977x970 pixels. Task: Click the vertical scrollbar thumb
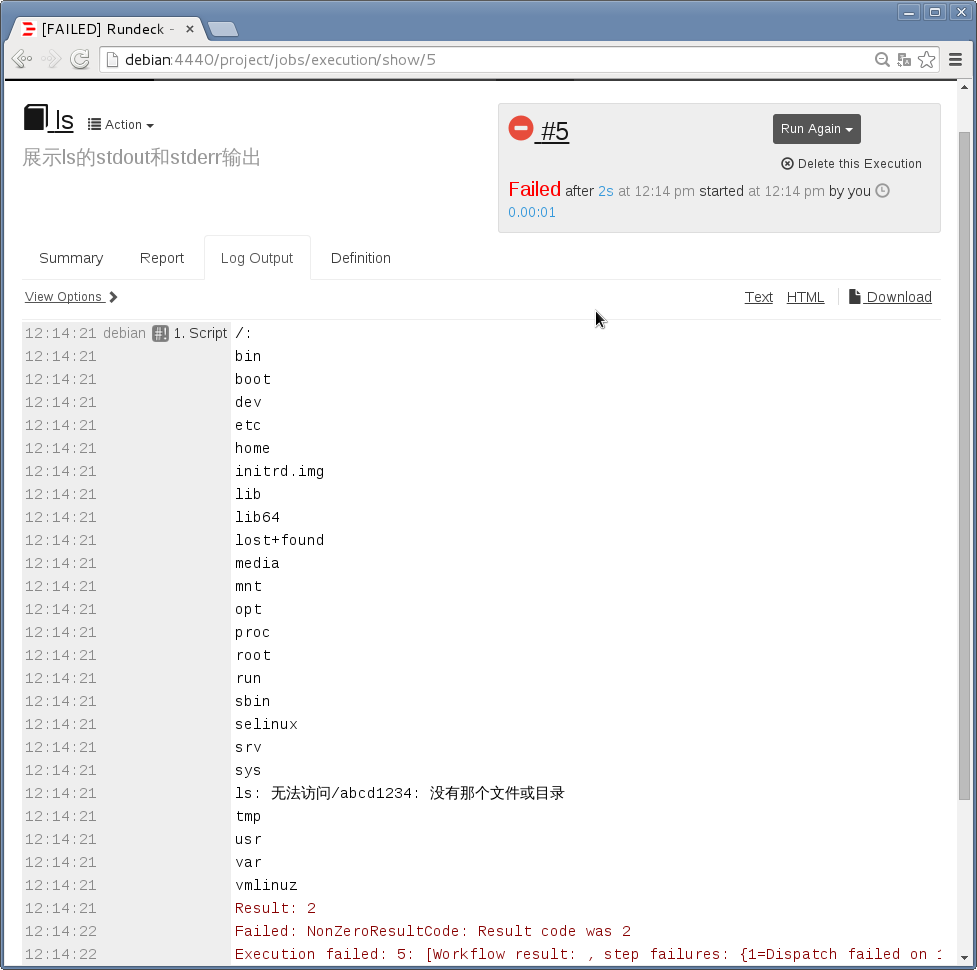click(x=964, y=465)
